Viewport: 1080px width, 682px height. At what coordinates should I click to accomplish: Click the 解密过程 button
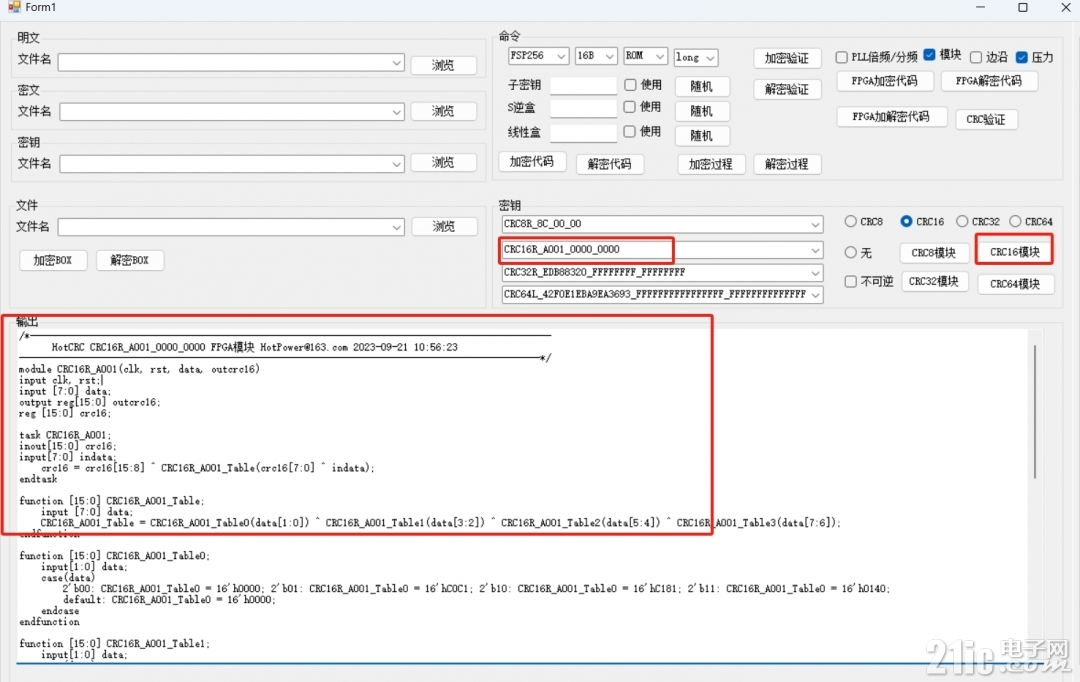click(787, 164)
